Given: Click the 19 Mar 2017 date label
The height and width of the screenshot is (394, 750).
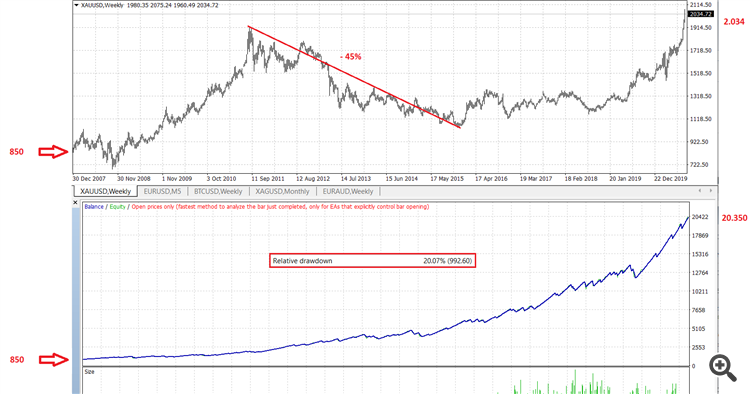Looking at the screenshot, I should click(x=536, y=179).
